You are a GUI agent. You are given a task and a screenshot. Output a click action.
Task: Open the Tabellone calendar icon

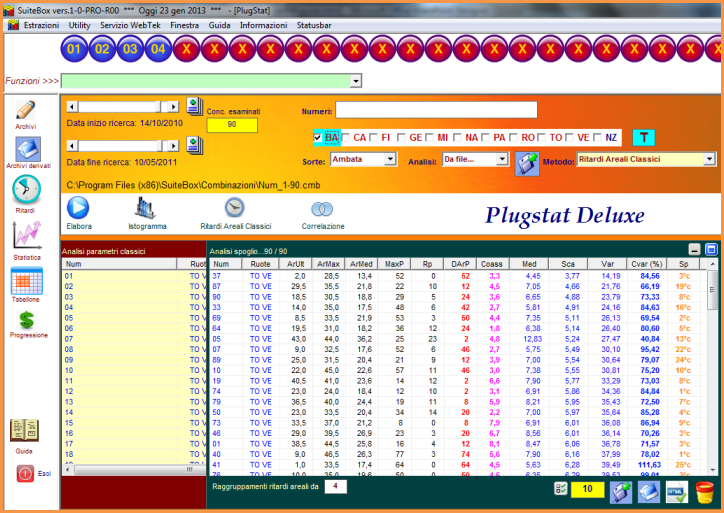(x=26, y=281)
